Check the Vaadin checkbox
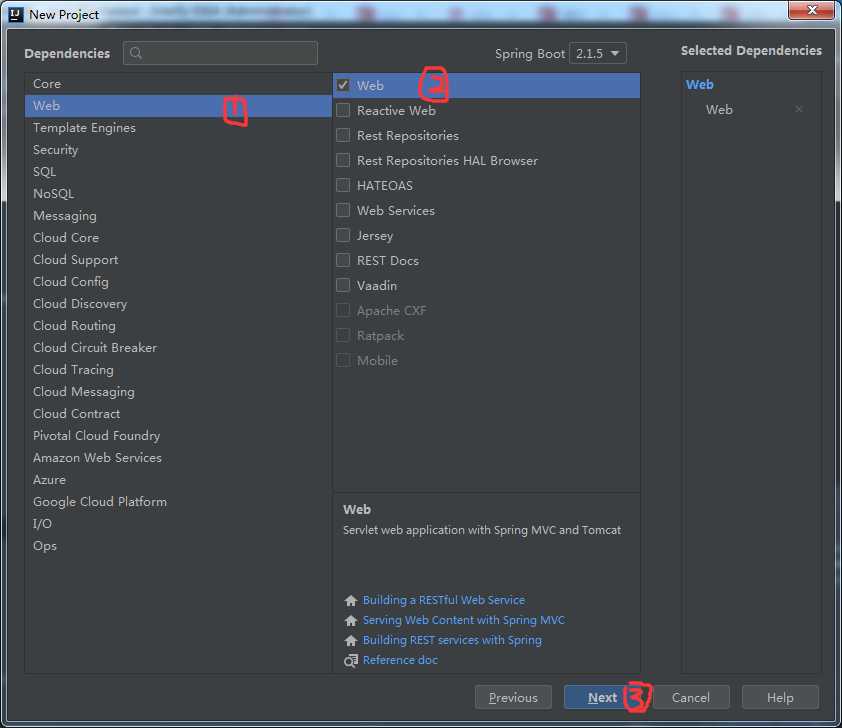842x728 pixels. click(x=343, y=285)
